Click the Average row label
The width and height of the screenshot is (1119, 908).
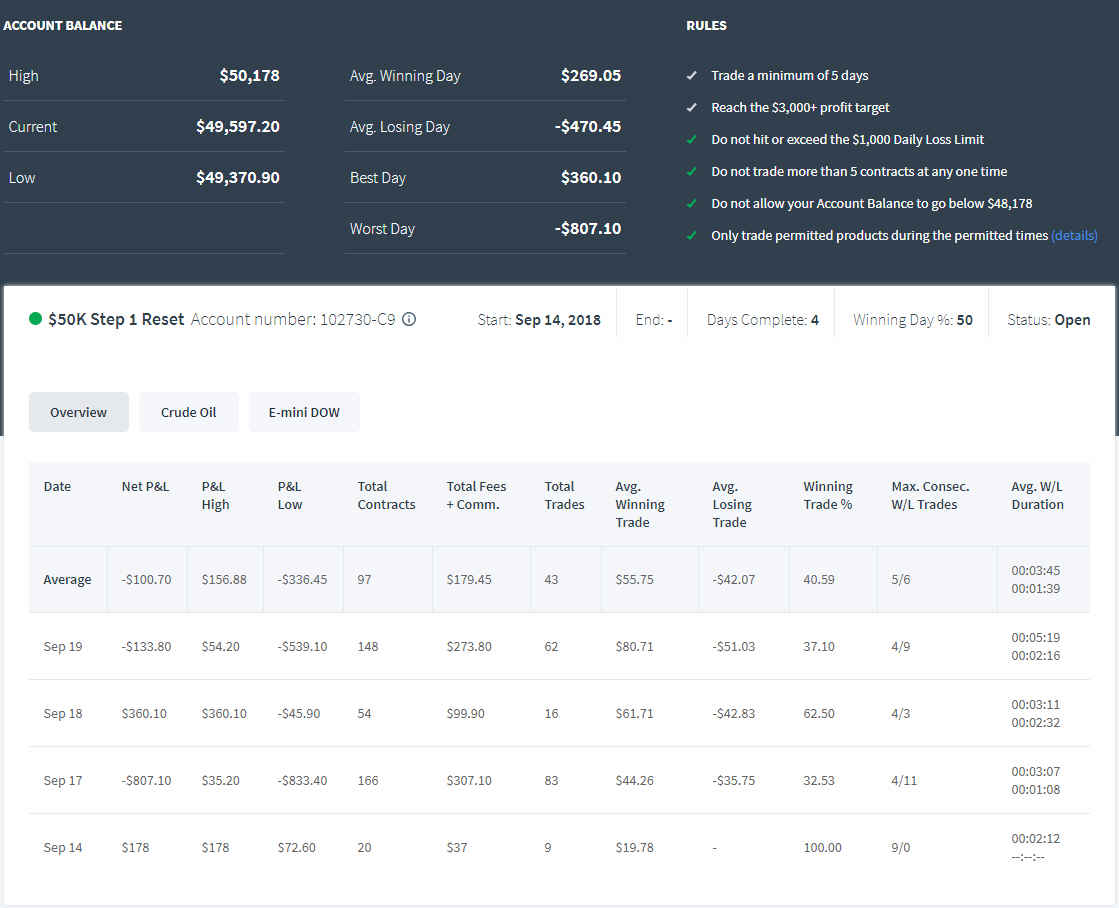[x=67, y=579]
